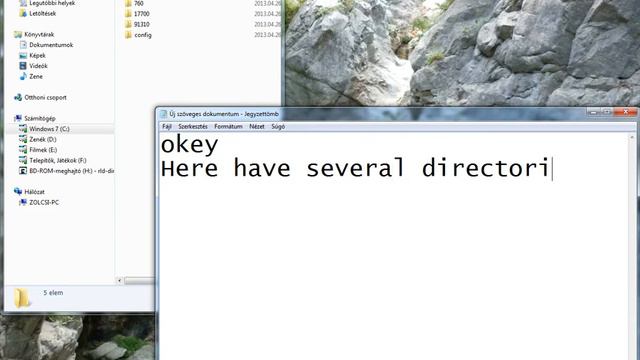Viewport: 640px width, 360px height.
Task: Select the 760 folder in Explorer
Action: (139, 3)
